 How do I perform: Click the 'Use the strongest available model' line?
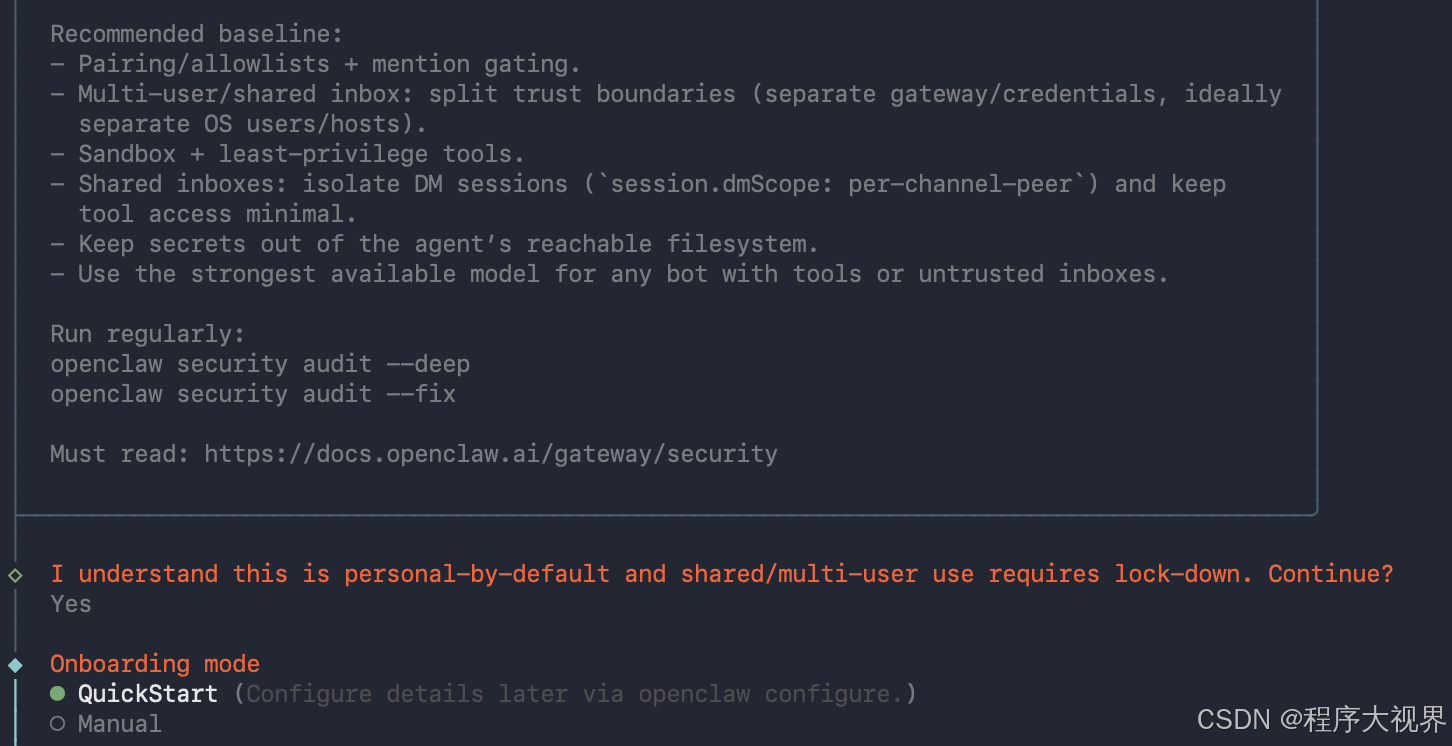coord(609,274)
